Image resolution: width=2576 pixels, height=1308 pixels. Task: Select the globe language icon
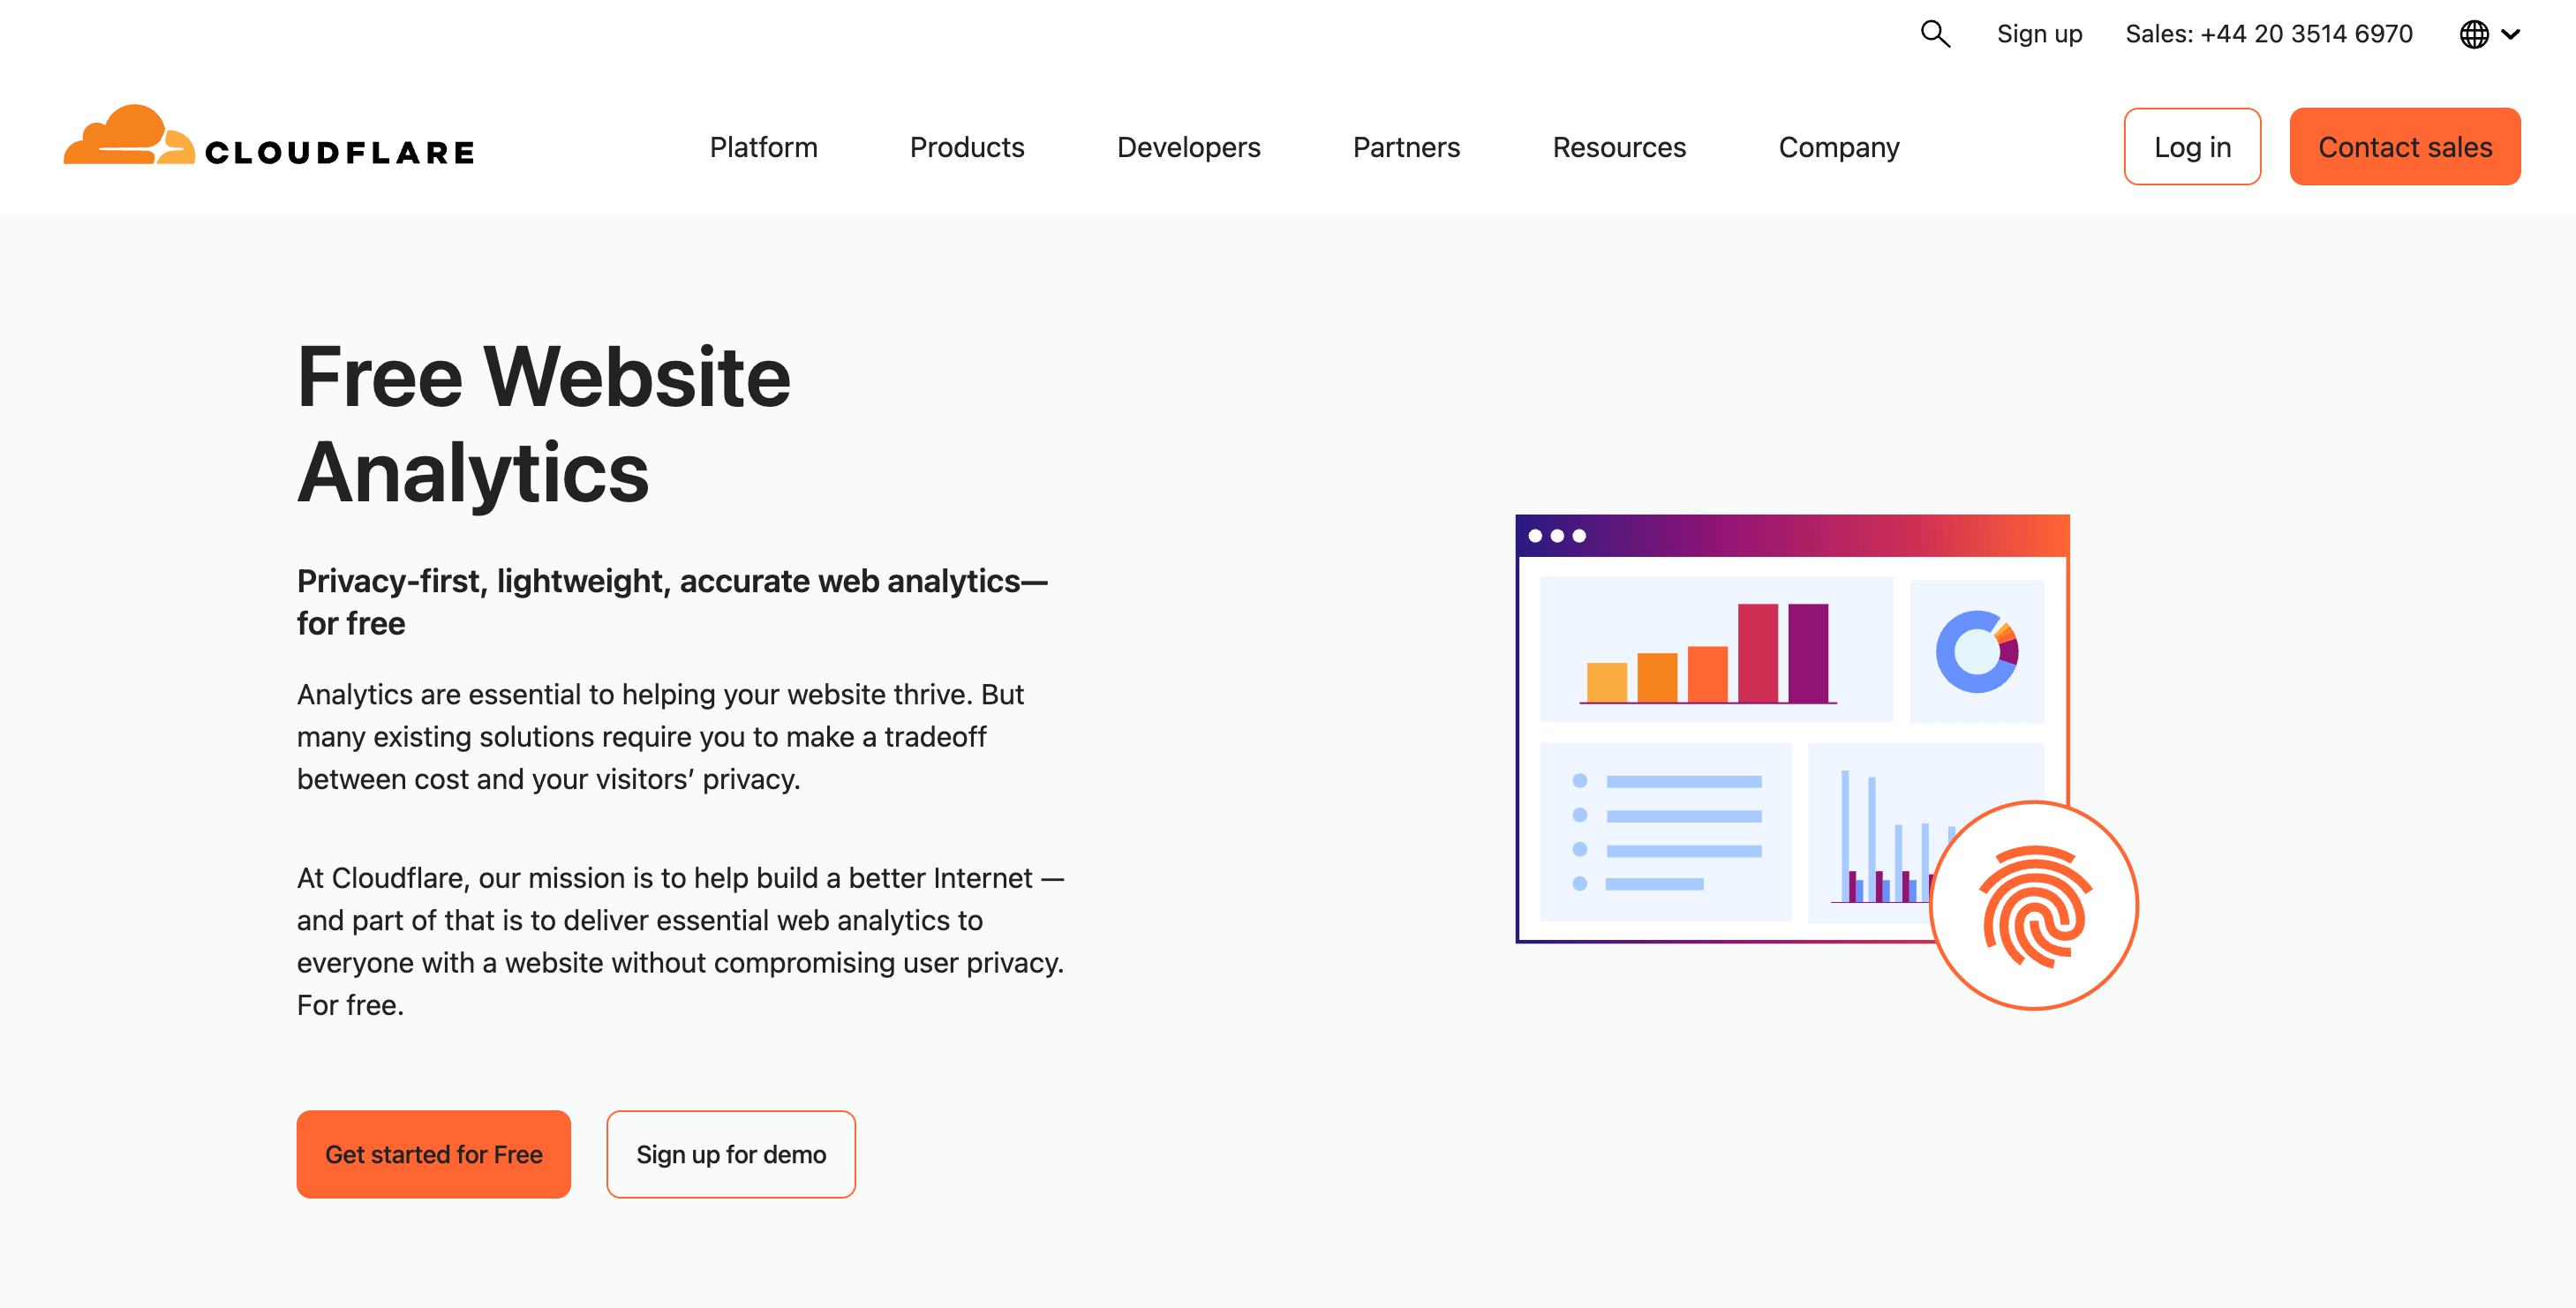pos(2474,33)
